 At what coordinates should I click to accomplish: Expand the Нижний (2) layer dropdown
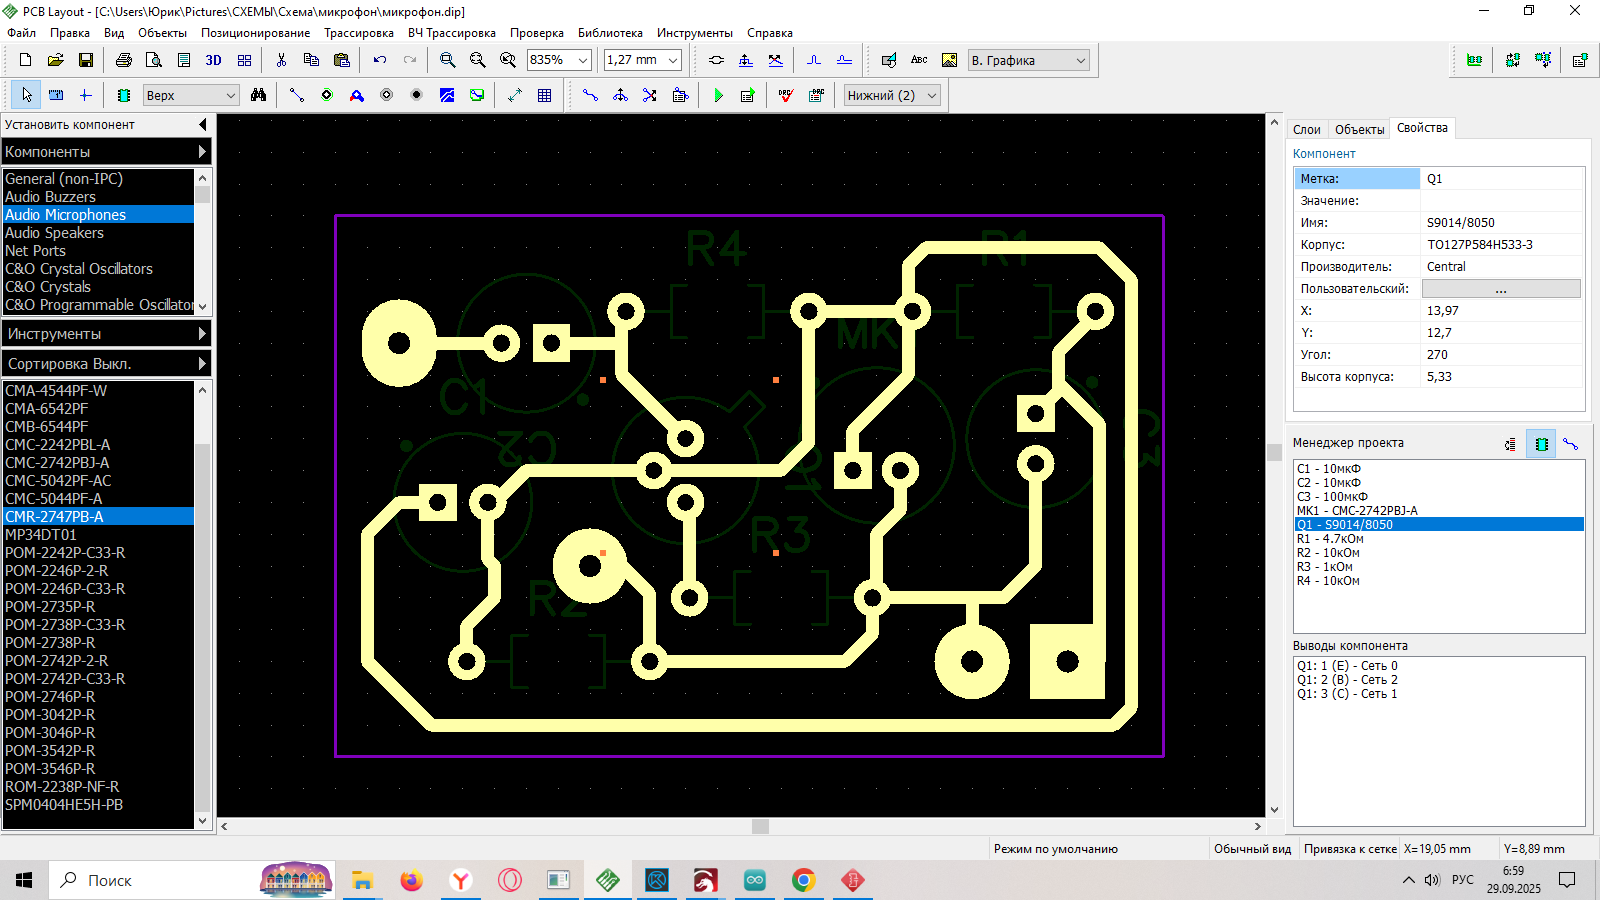932,95
